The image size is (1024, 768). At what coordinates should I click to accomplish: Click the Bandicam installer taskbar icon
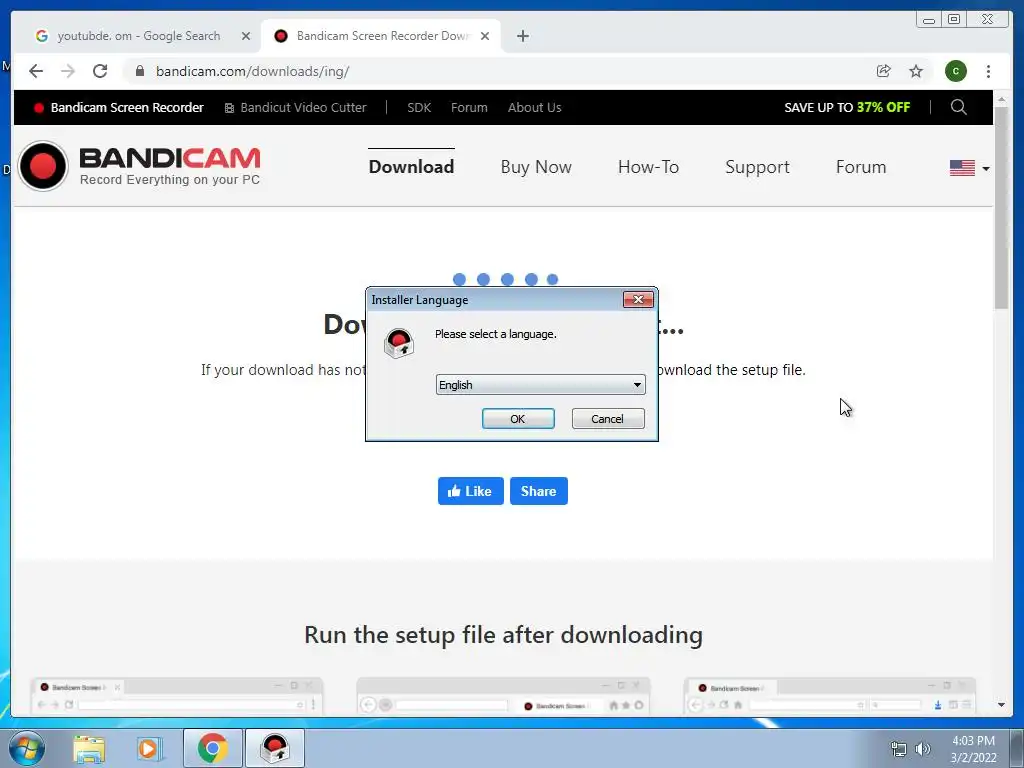click(275, 748)
